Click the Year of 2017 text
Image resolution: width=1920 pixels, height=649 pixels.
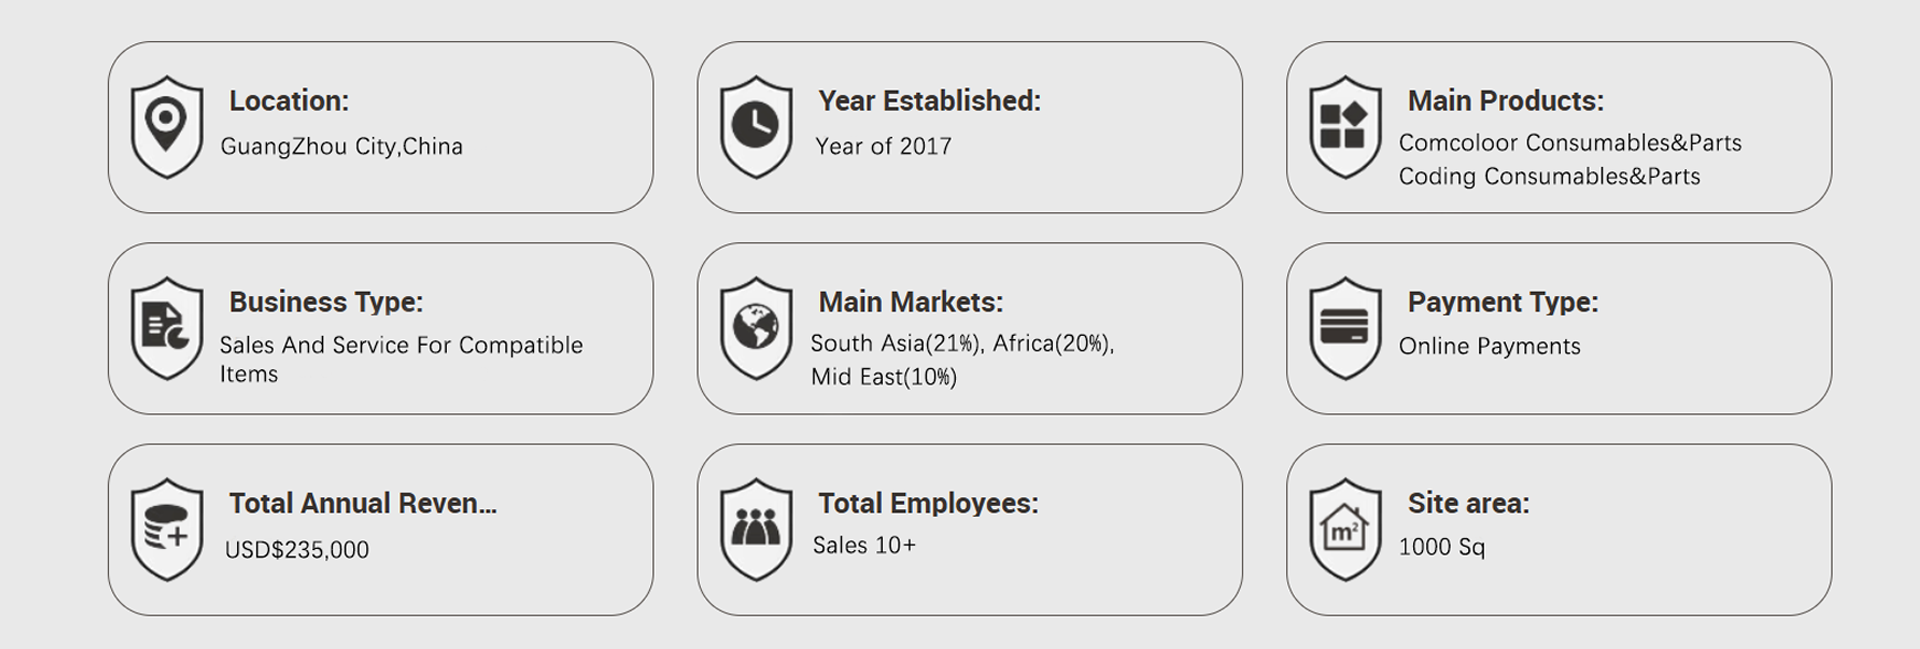[883, 147]
